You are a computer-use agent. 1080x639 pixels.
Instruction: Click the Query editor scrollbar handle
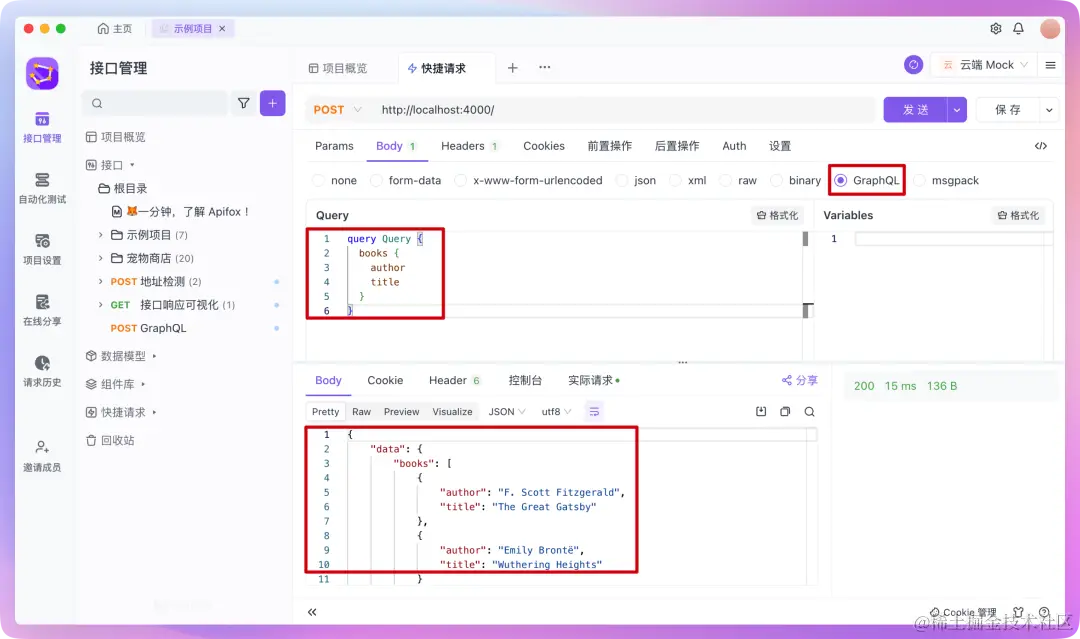pyautogui.click(x=805, y=239)
